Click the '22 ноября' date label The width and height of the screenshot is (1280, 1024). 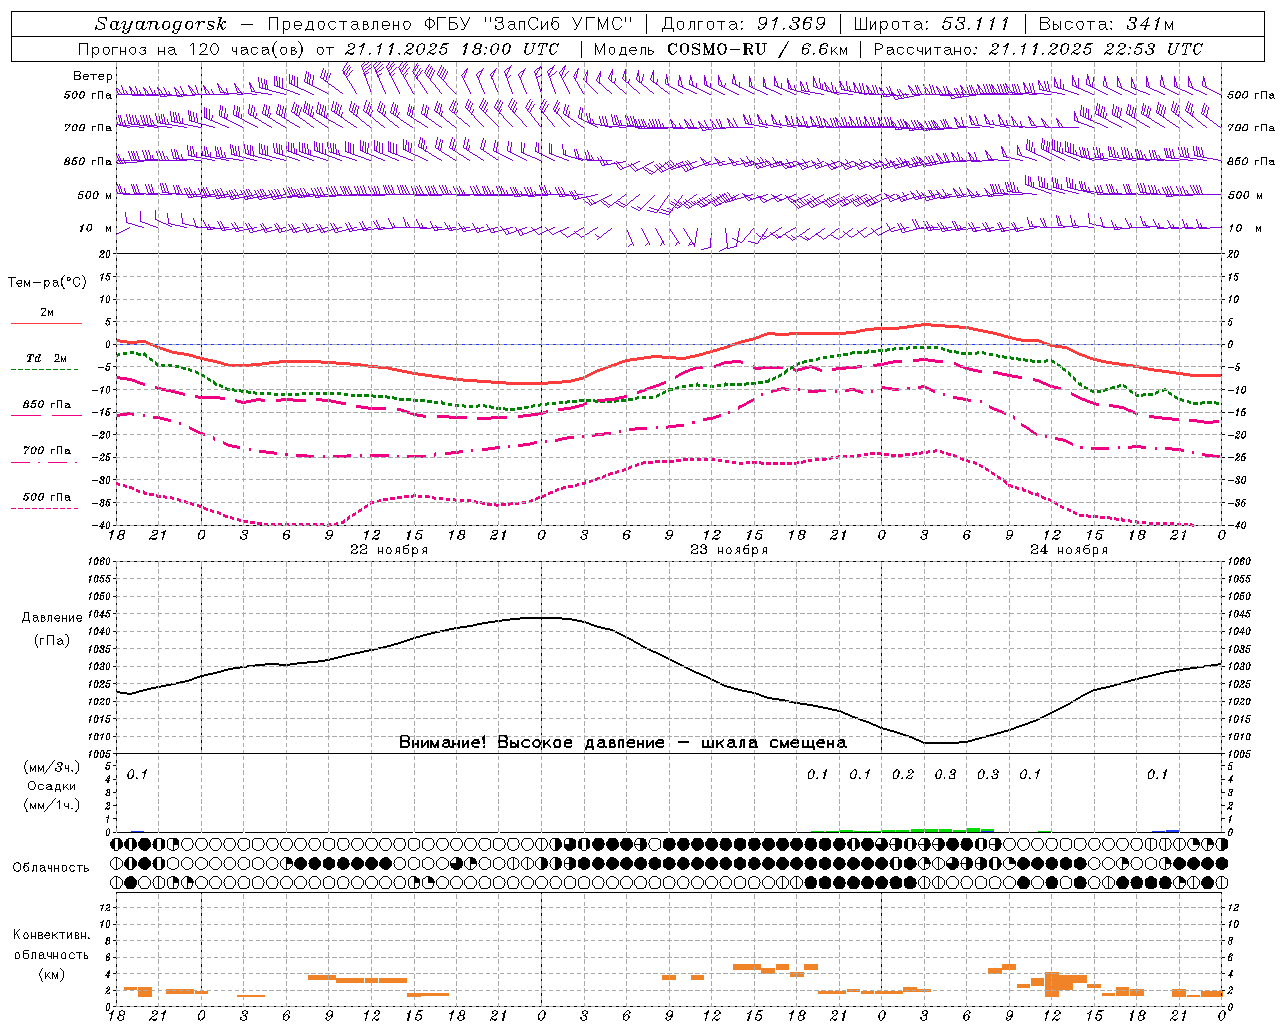click(x=388, y=550)
